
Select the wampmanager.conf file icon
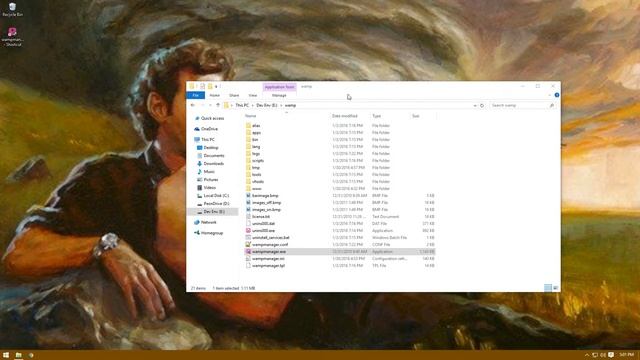(248, 244)
